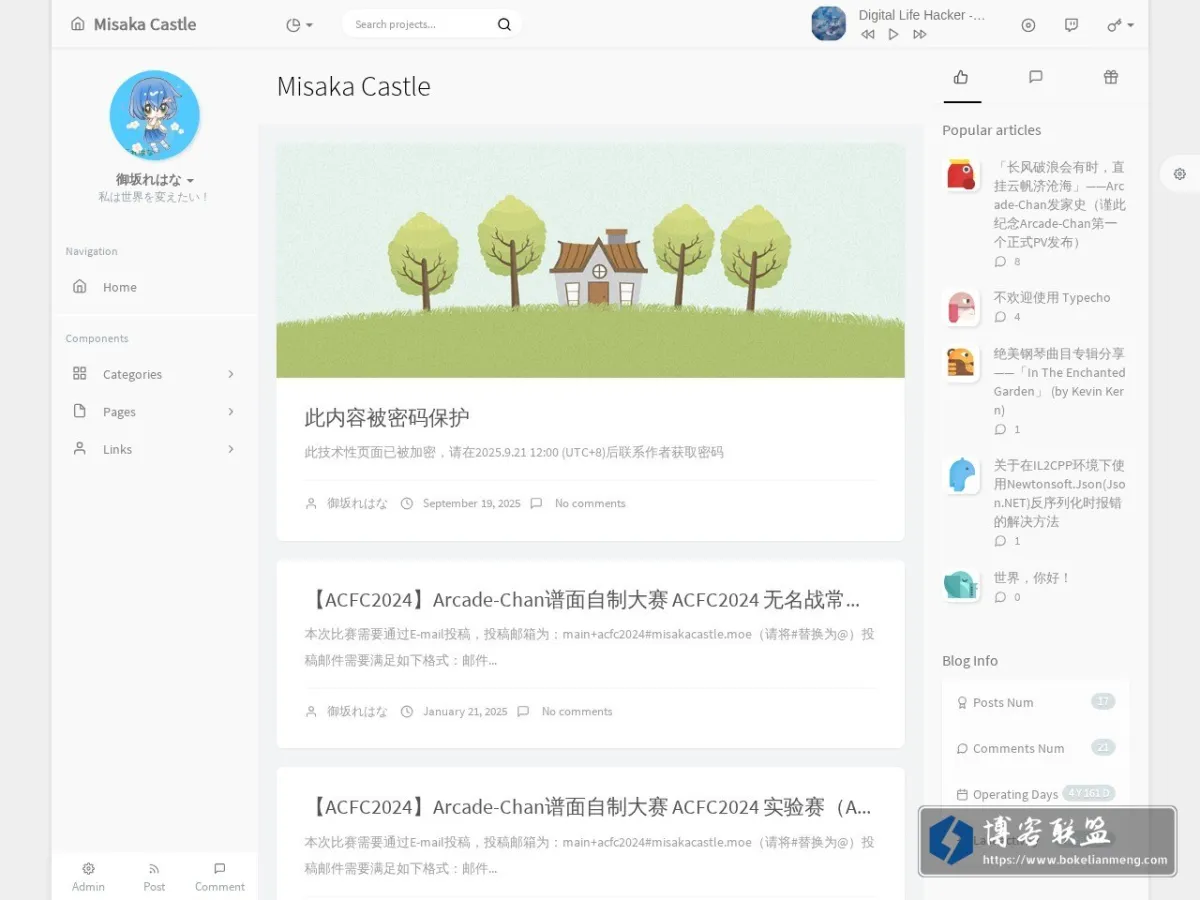Image resolution: width=1200 pixels, height=900 pixels.
Task: Open the ACFC2024 无名战 post title
Action: click(x=582, y=600)
